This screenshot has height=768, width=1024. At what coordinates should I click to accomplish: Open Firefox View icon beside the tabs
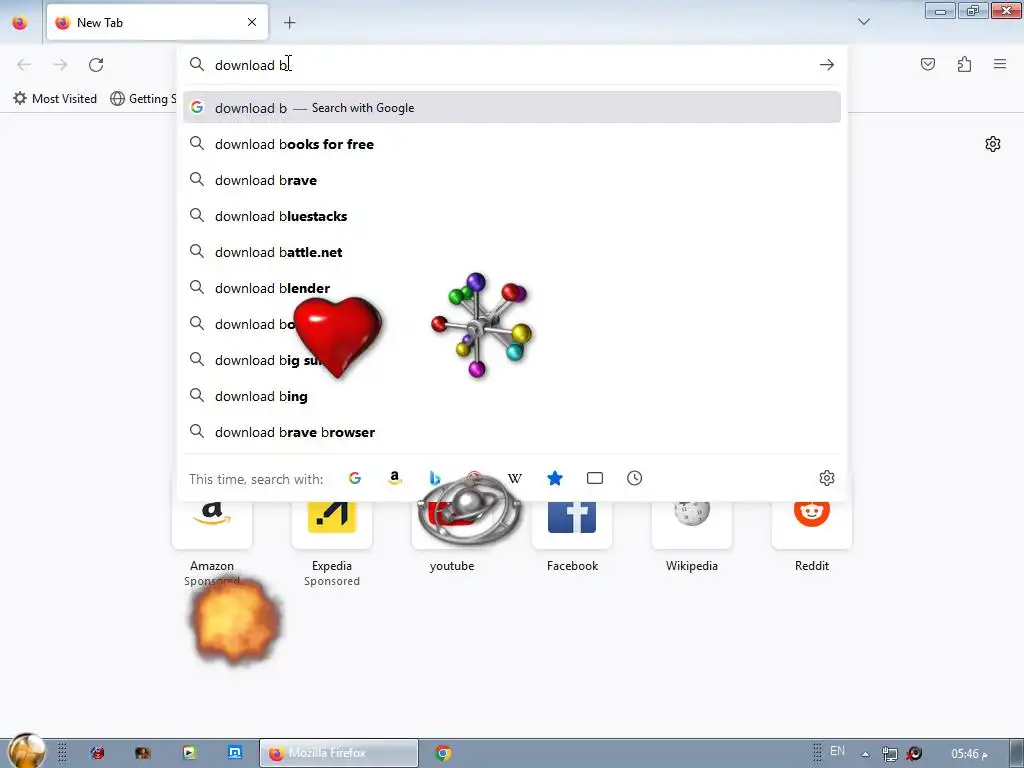[20, 23]
